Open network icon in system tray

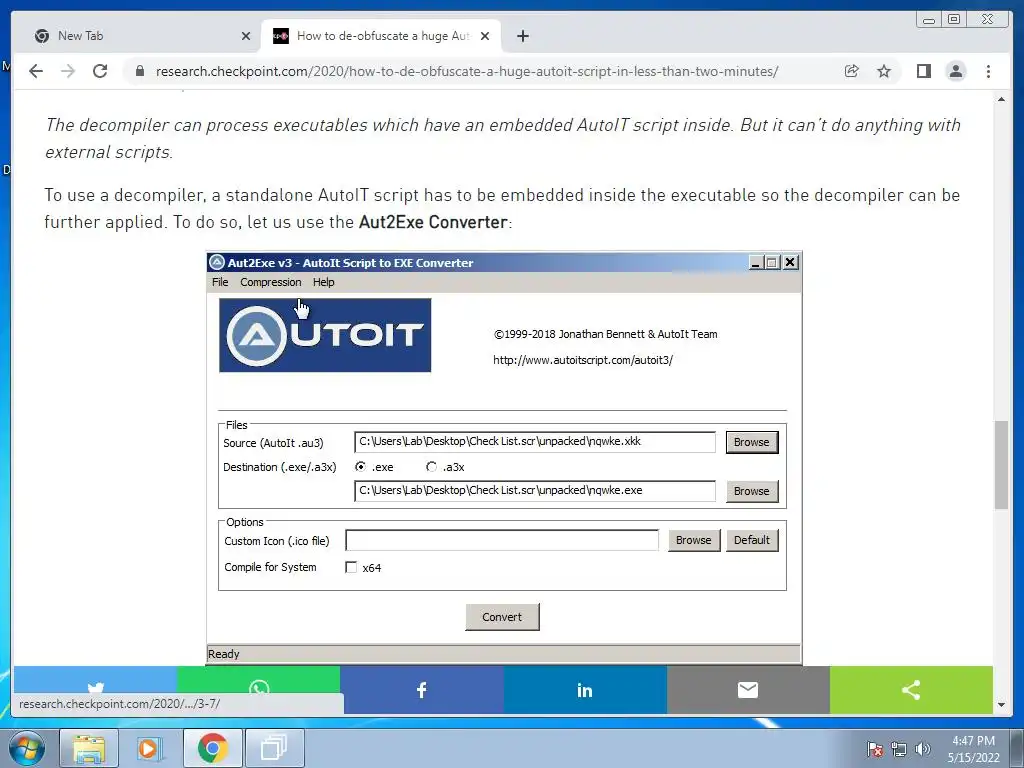[x=899, y=749]
